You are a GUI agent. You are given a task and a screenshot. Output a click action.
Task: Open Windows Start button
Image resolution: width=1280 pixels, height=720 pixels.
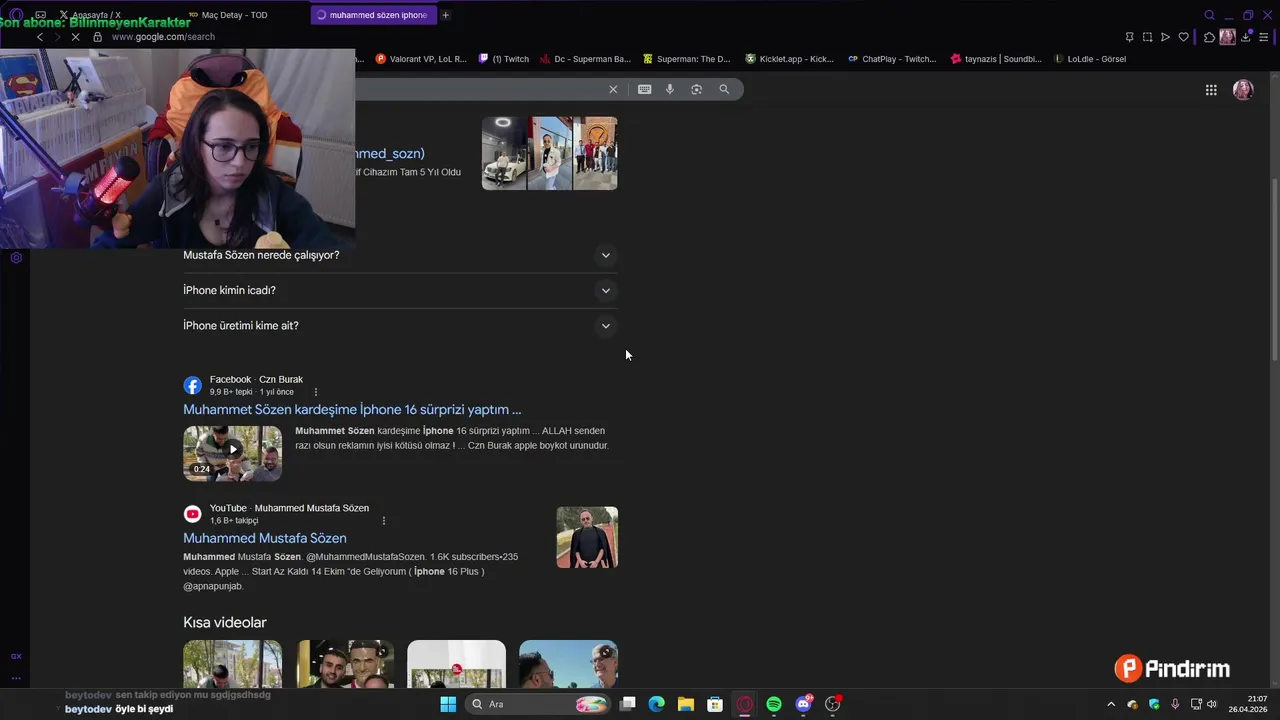tap(448, 704)
